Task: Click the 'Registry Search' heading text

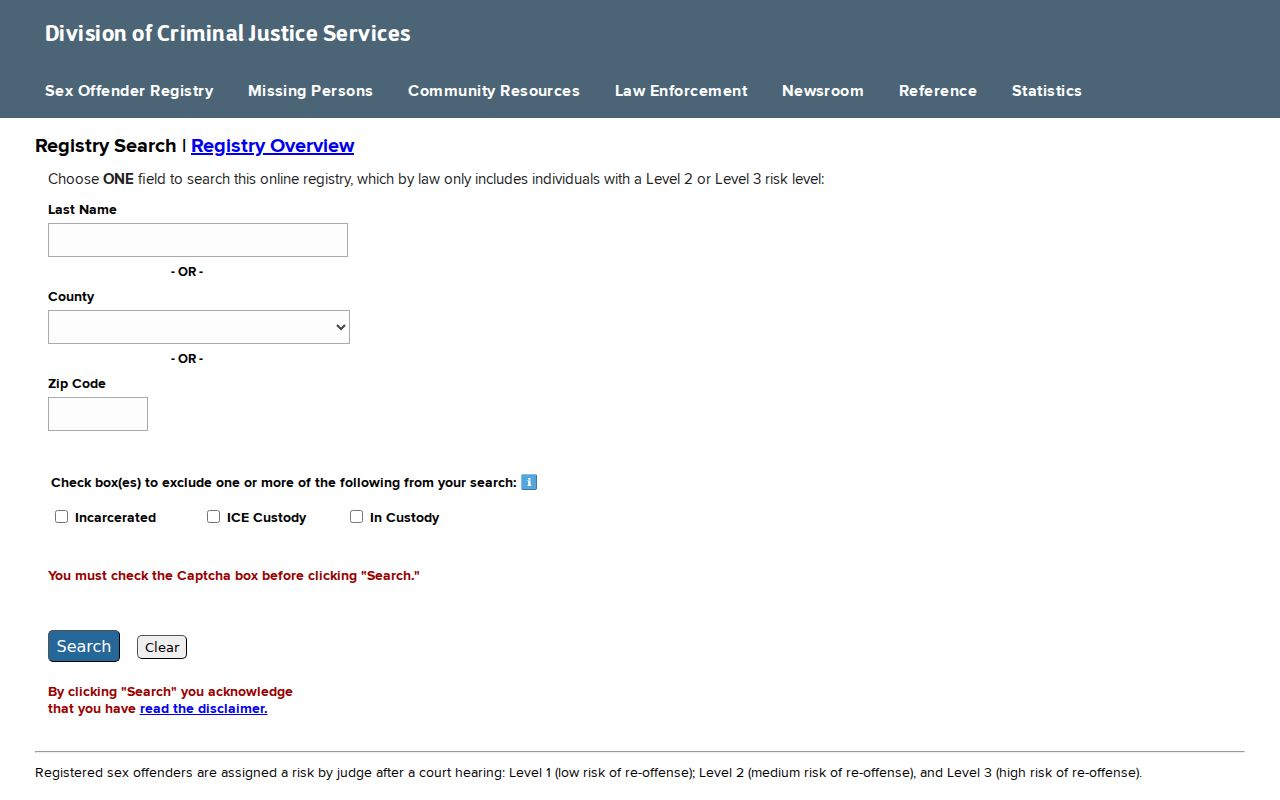Action: 106,146
